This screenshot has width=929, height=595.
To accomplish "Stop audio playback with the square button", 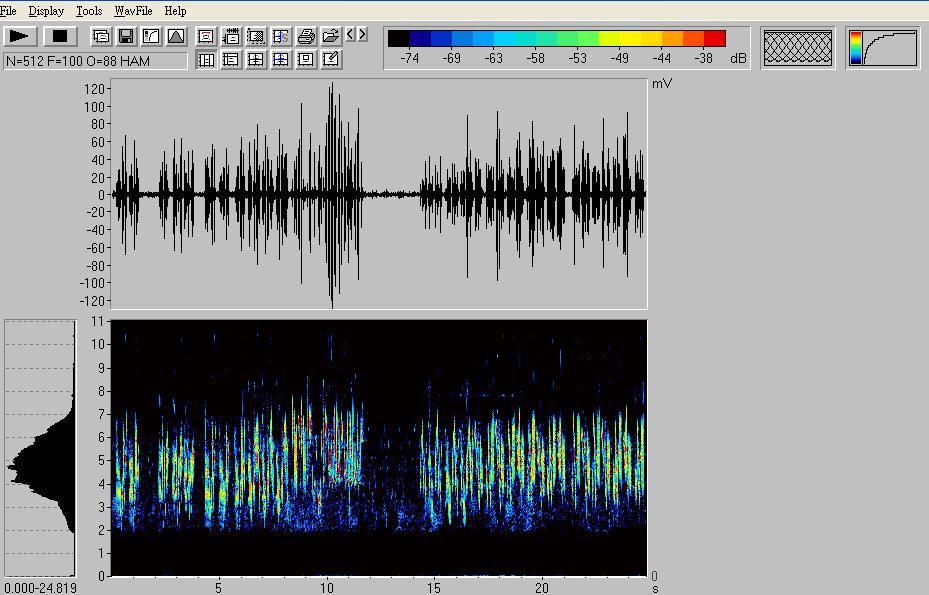I will [x=59, y=36].
